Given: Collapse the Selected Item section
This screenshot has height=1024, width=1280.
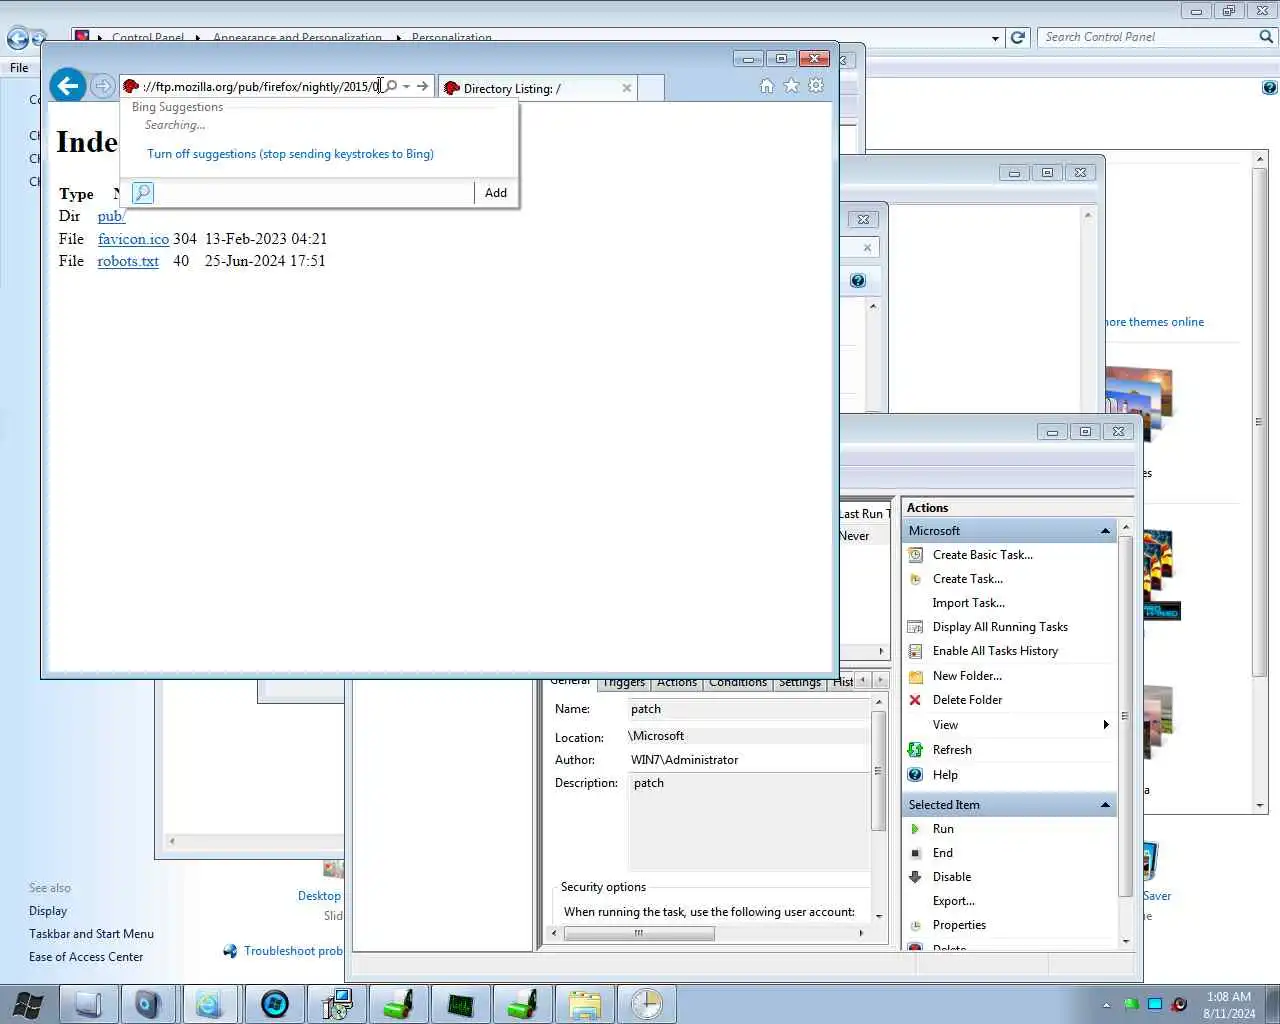Looking at the screenshot, I should 1105,805.
